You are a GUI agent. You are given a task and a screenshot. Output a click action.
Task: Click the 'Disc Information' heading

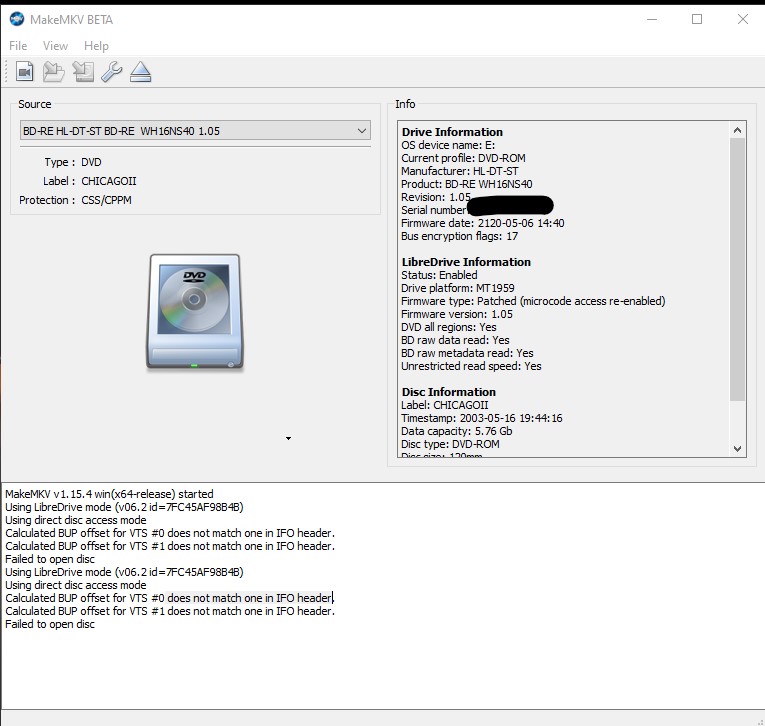448,392
